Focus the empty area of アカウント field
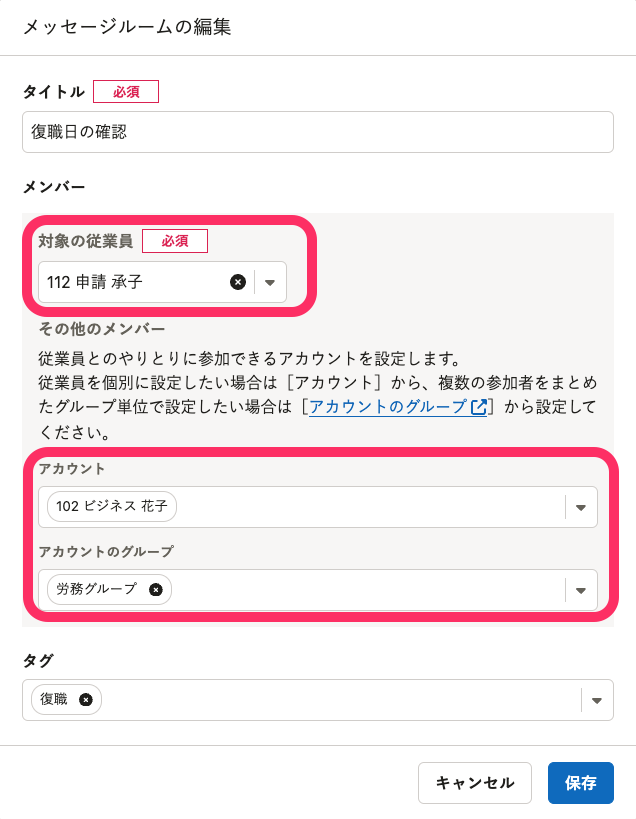This screenshot has width=636, height=819. (x=370, y=507)
